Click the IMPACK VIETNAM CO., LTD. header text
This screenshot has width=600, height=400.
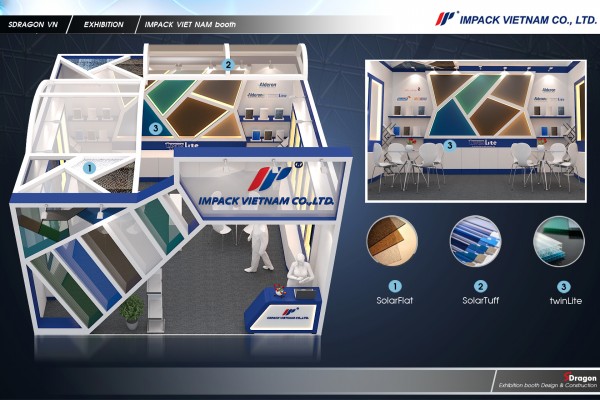click(528, 20)
